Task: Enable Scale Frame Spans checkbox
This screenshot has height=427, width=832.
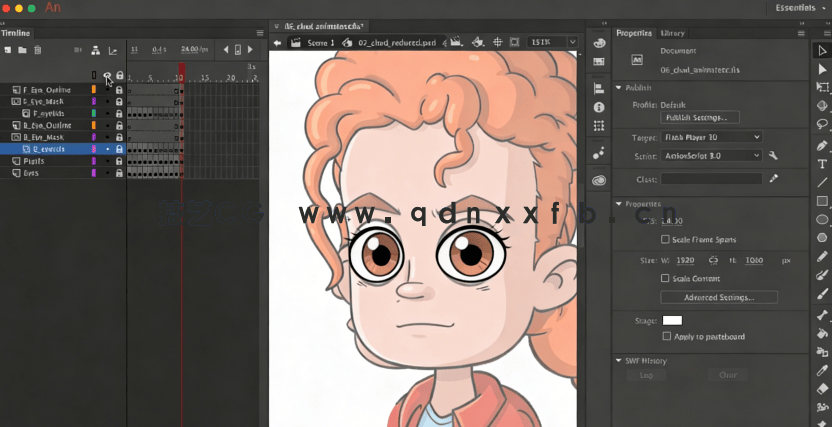Action: (x=665, y=240)
